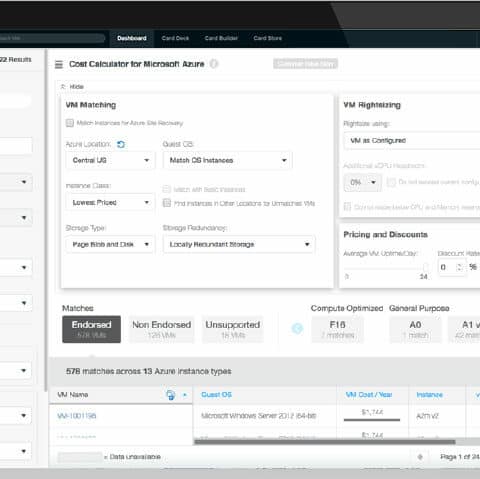
Task: Click the info icon next to Cost Calculator title
Action: [x=214, y=64]
